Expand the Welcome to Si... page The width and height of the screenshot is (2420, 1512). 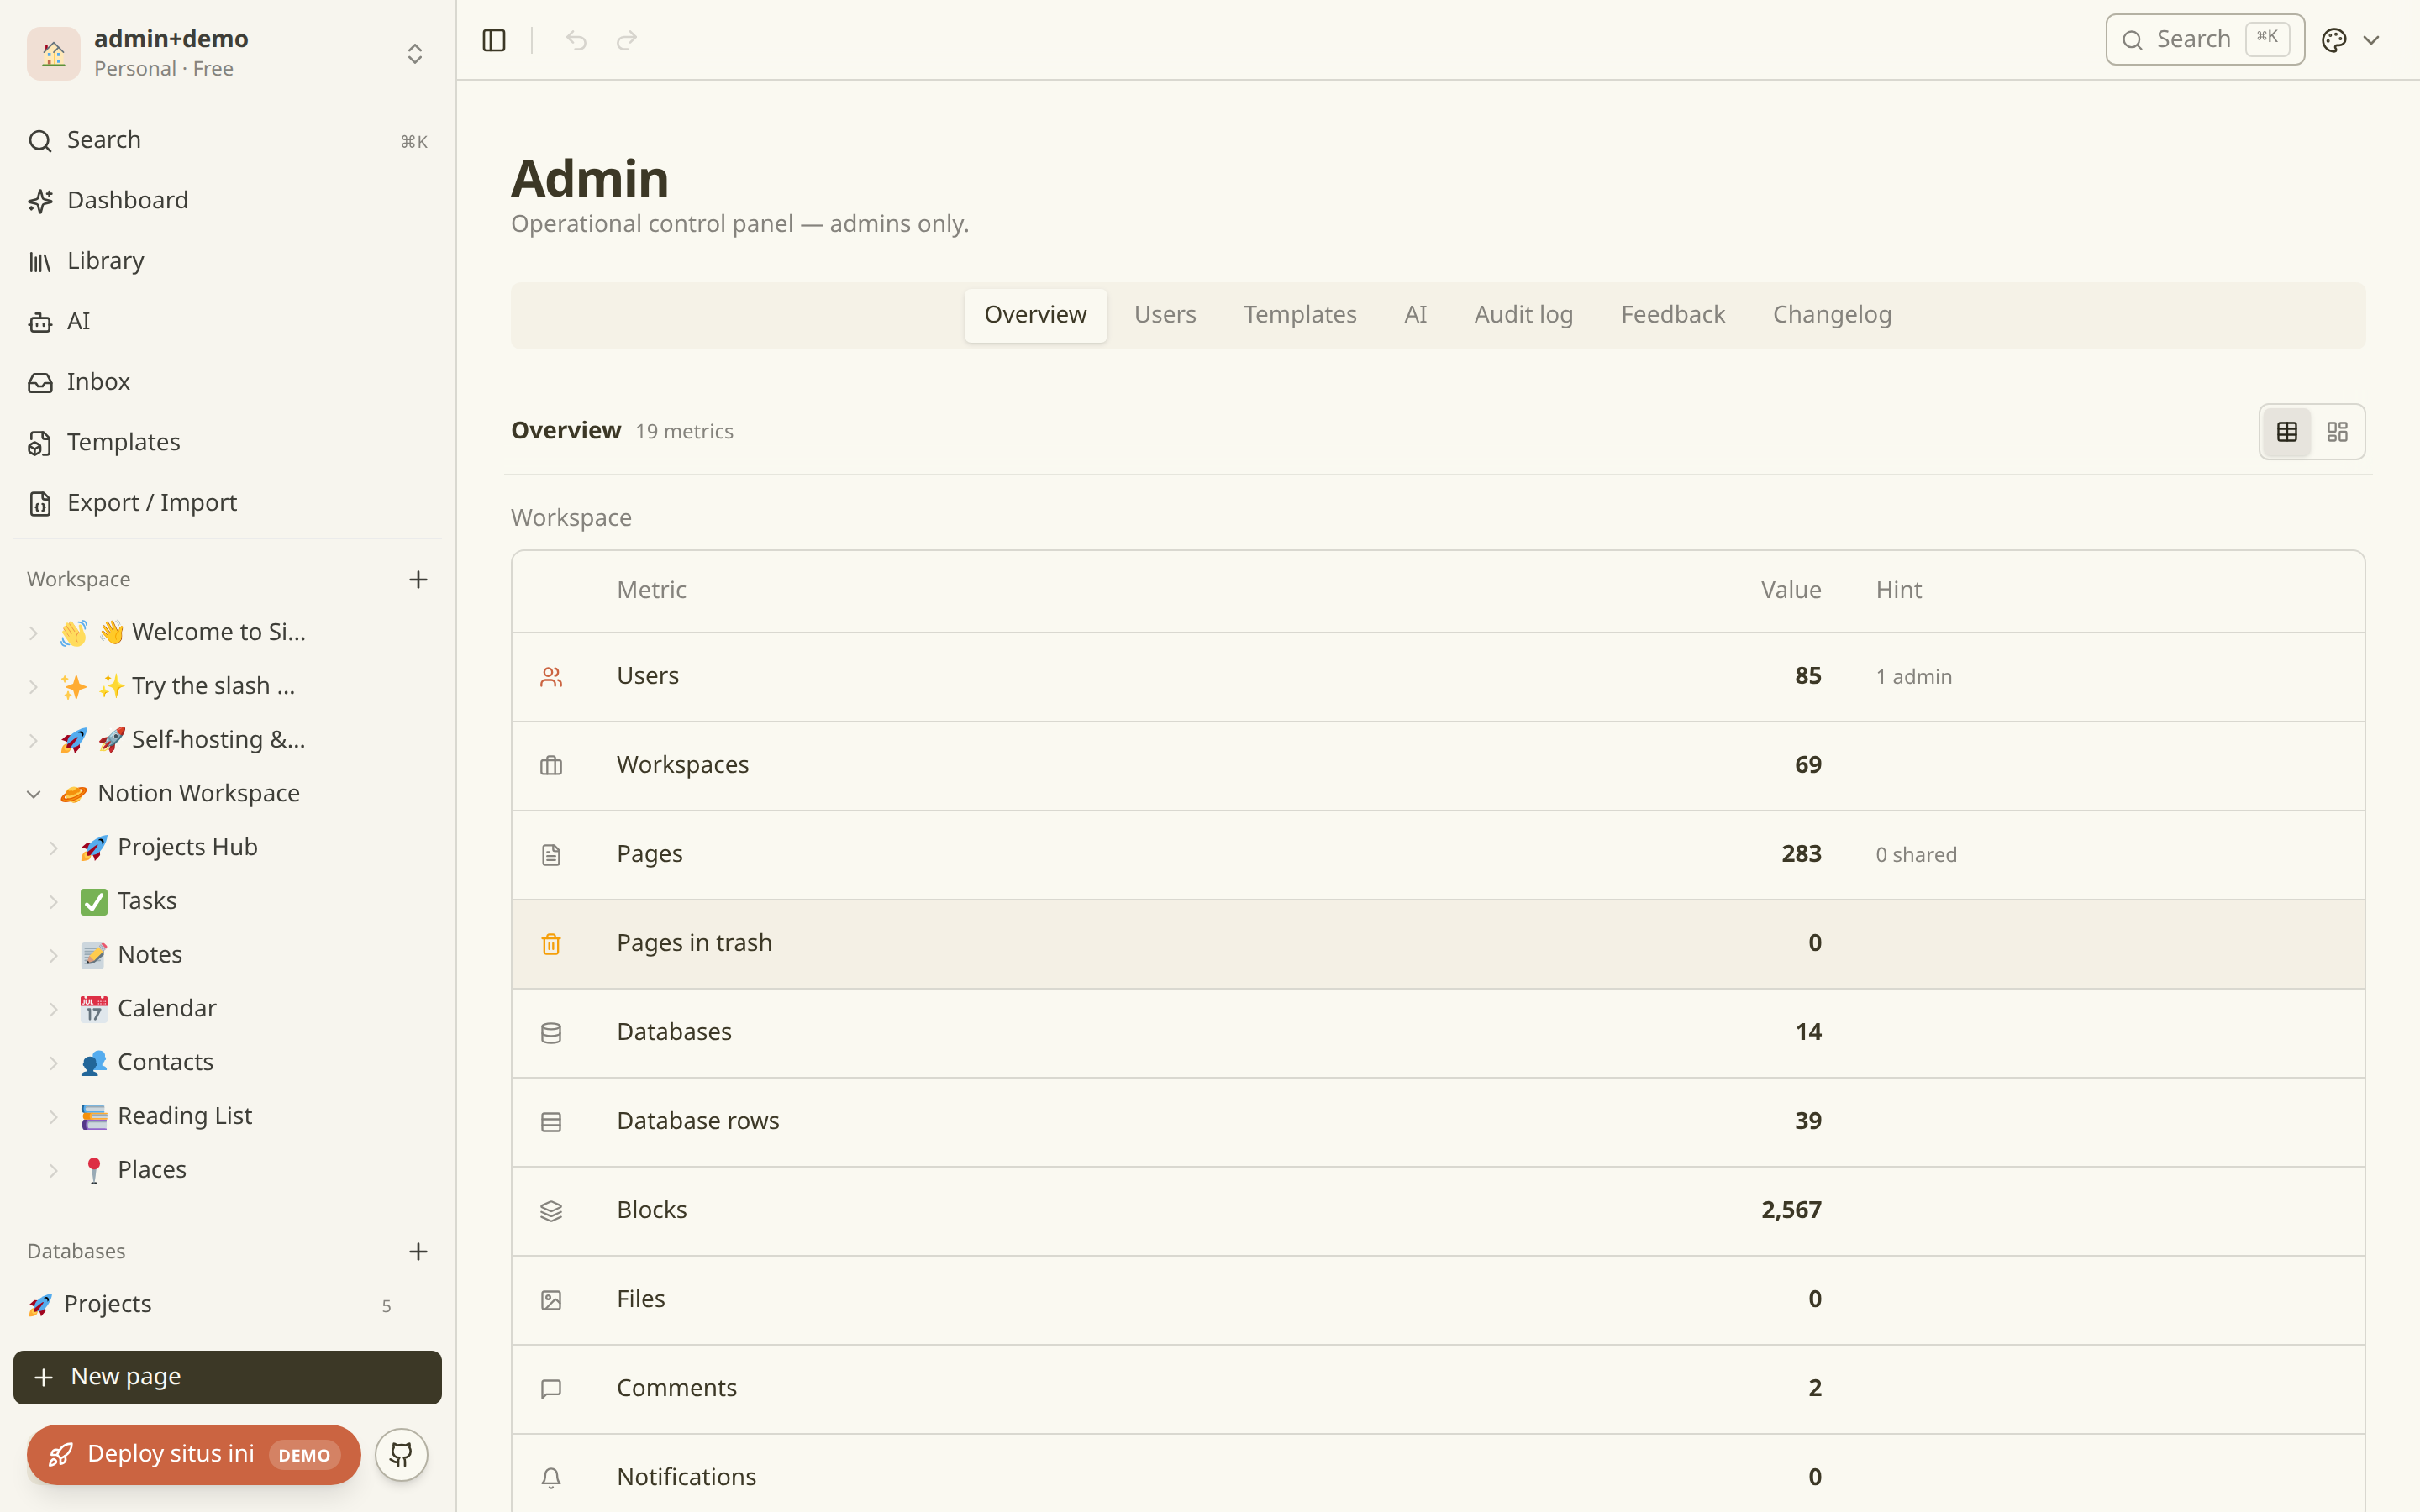(33, 633)
